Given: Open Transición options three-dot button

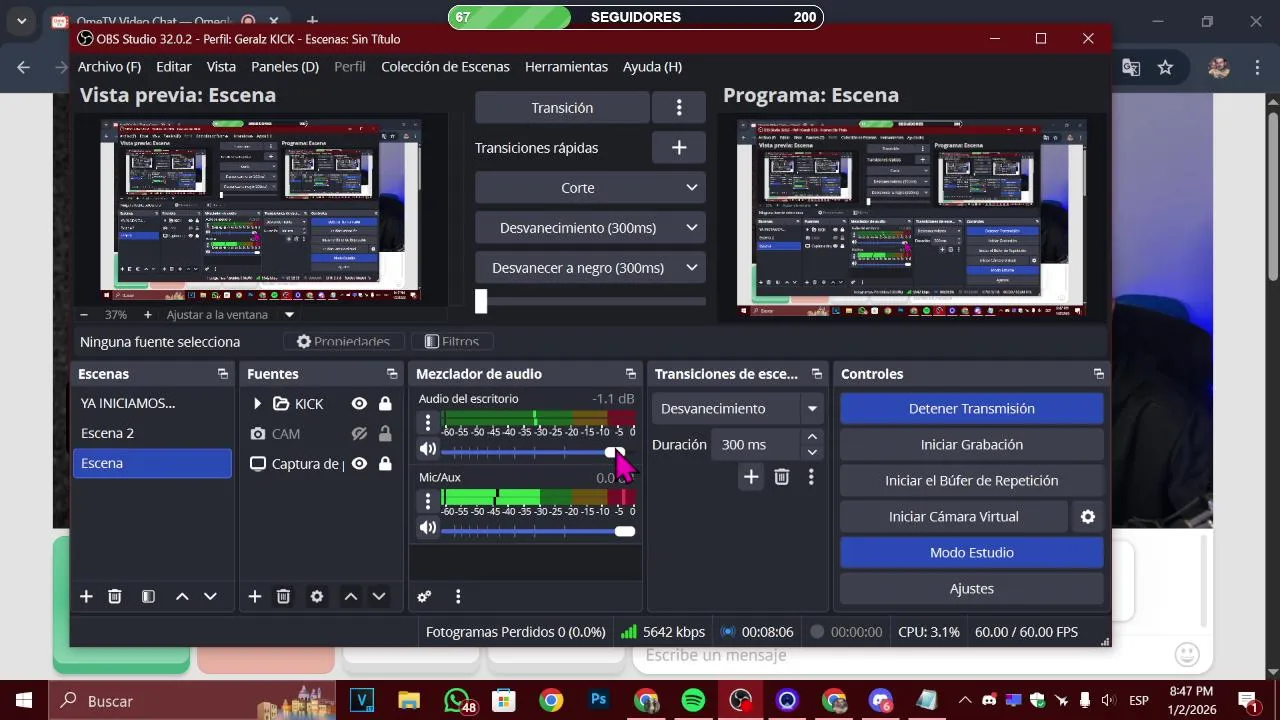Looking at the screenshot, I should pos(679,107).
